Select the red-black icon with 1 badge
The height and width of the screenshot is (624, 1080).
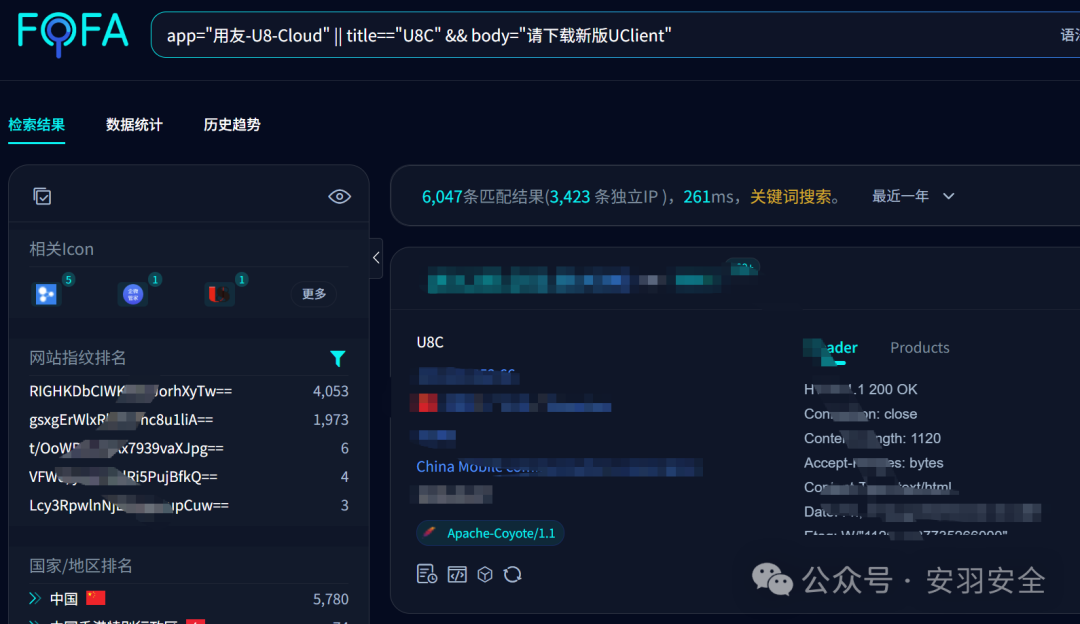point(219,294)
